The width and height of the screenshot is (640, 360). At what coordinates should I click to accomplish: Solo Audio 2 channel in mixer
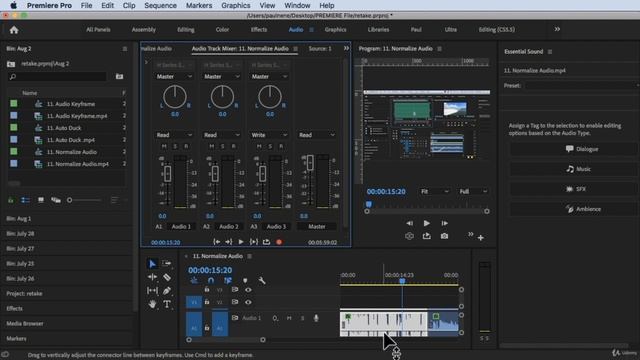[222, 146]
